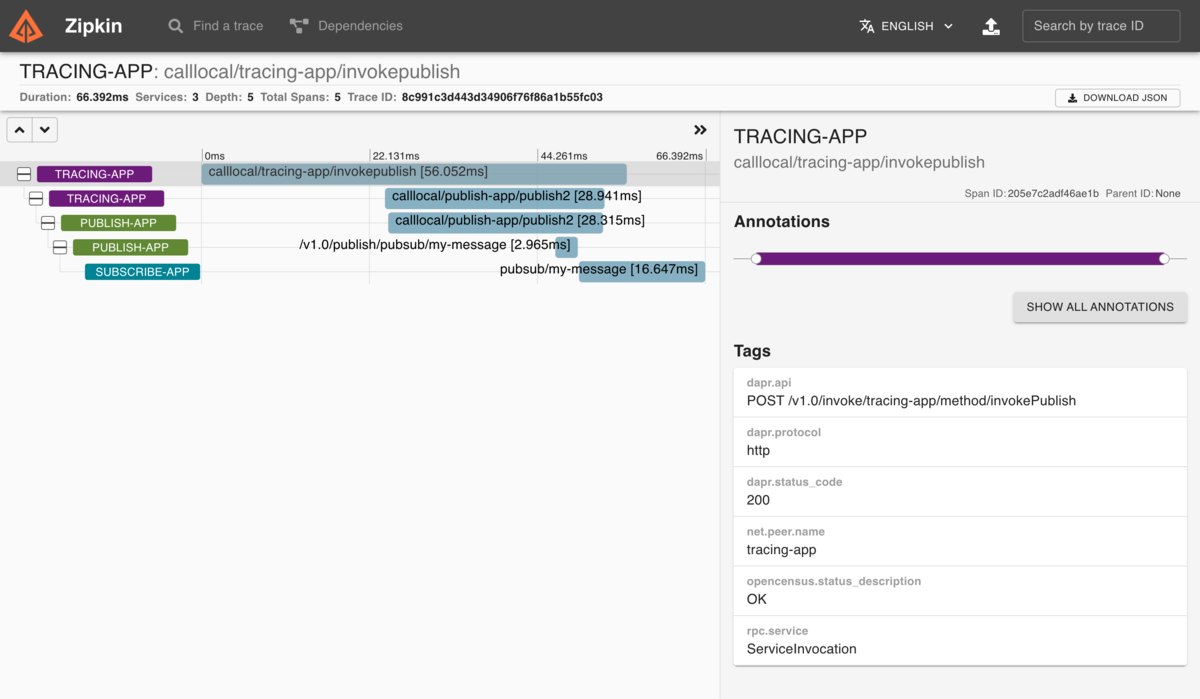1200x699 pixels.
Task: Click the rpc.service ServiceInvocation value
Action: 801,649
